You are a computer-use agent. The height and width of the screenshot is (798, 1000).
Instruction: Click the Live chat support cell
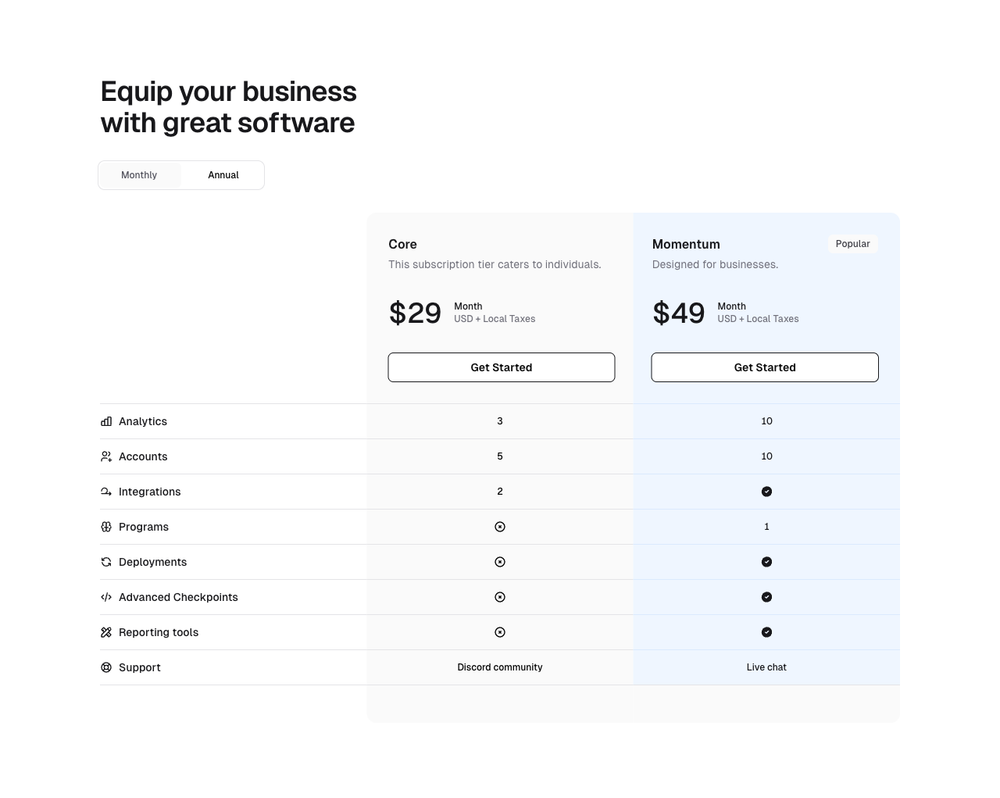coord(767,667)
